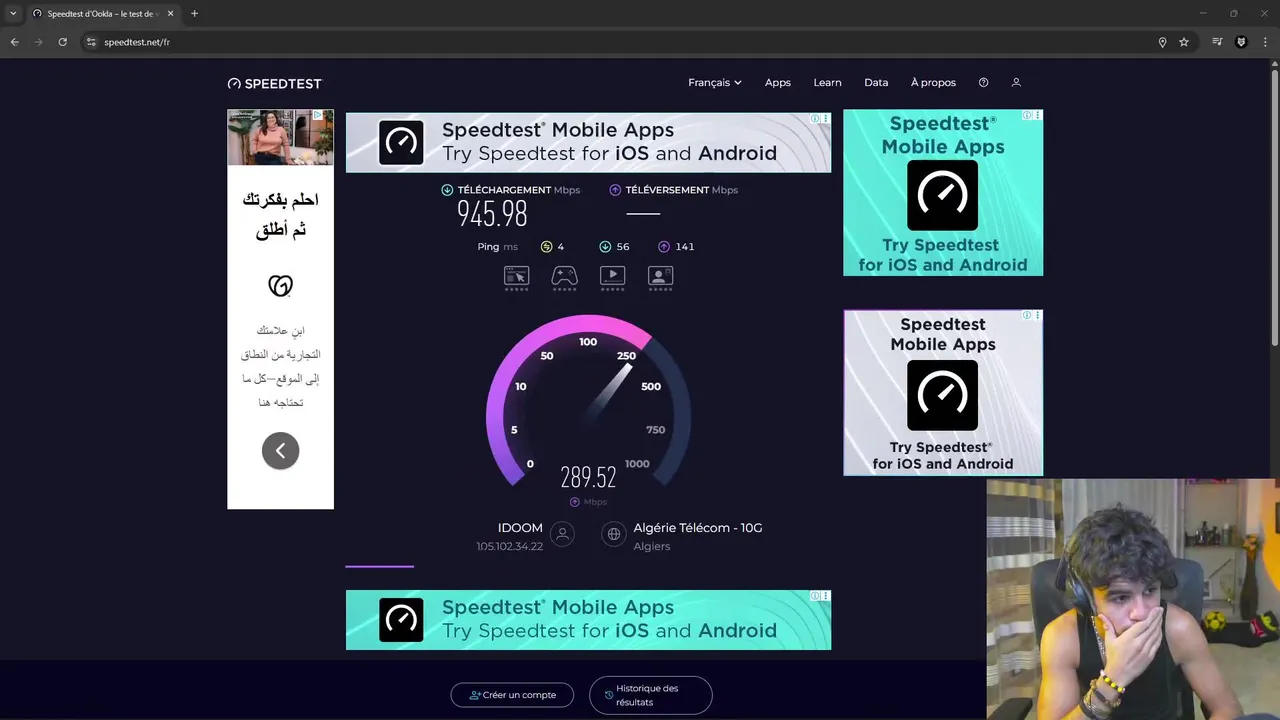Click the video streaming quality icon
Screen dimensions: 1280x720
pyautogui.click(x=612, y=277)
